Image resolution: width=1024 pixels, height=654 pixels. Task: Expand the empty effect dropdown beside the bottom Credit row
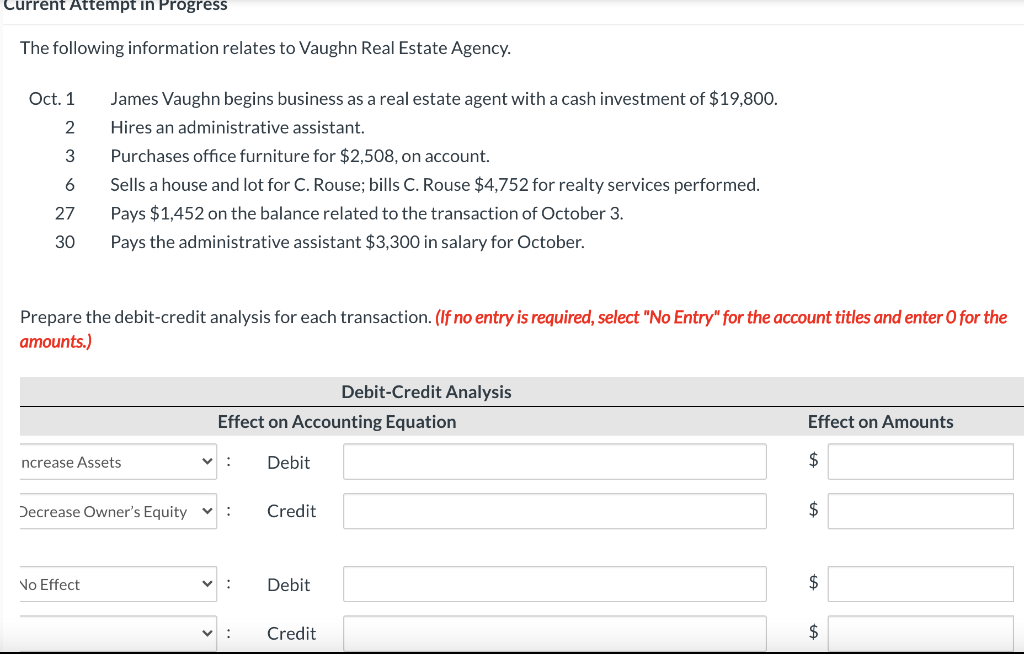click(110, 632)
